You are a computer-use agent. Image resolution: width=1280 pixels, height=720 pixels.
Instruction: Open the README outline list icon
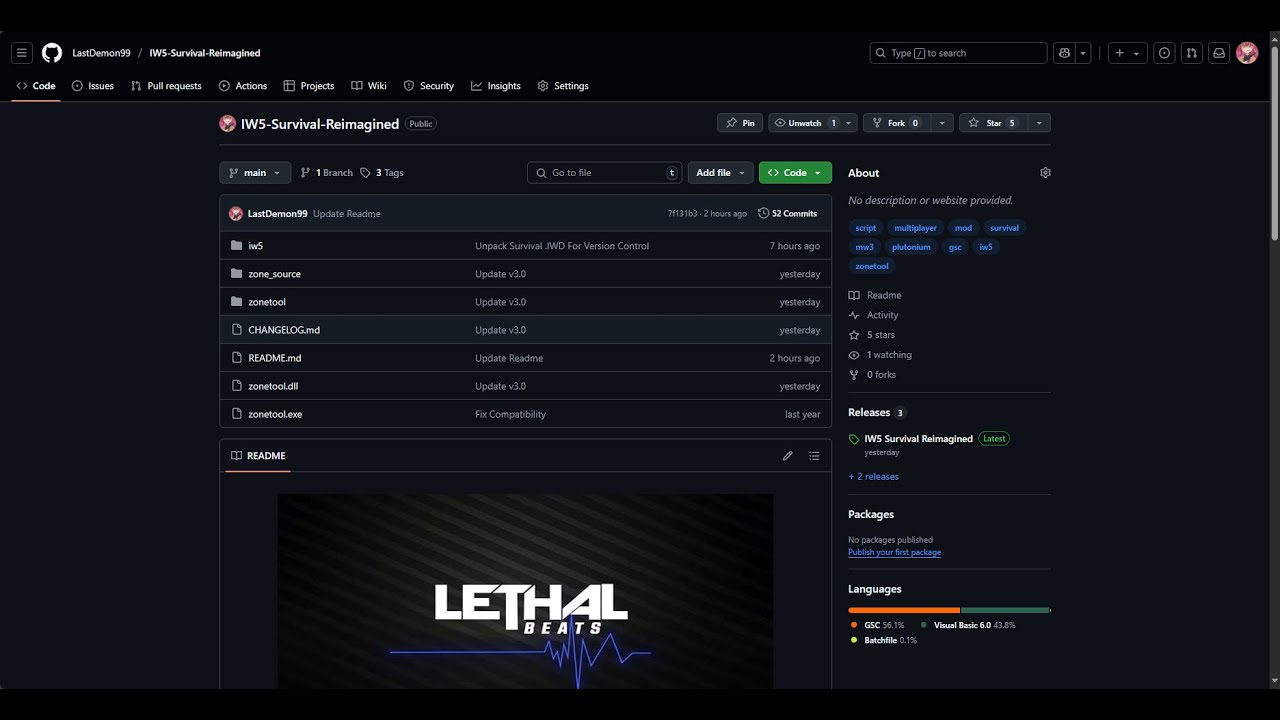[814, 456]
